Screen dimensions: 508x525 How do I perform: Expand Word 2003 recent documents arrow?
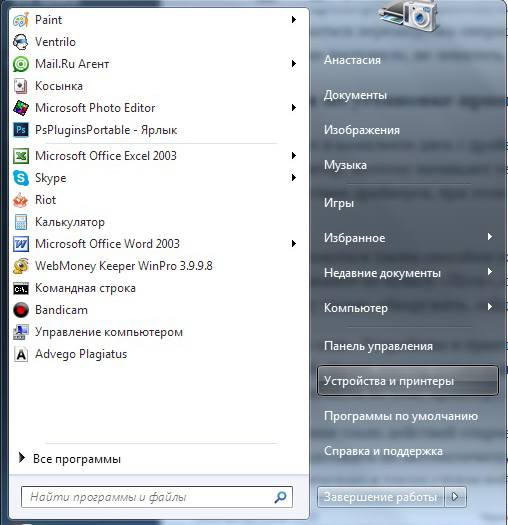(294, 243)
